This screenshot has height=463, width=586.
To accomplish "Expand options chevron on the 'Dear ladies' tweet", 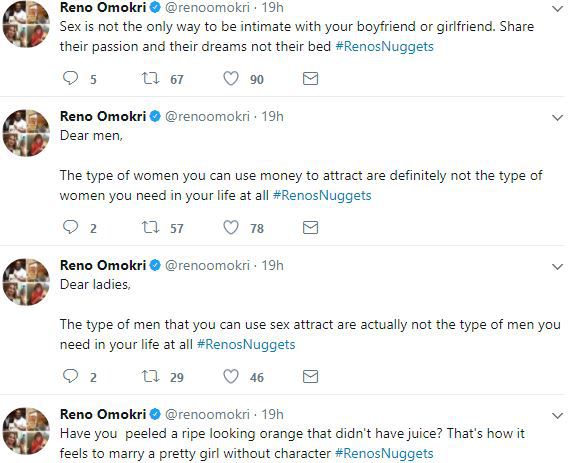I will (x=557, y=266).
